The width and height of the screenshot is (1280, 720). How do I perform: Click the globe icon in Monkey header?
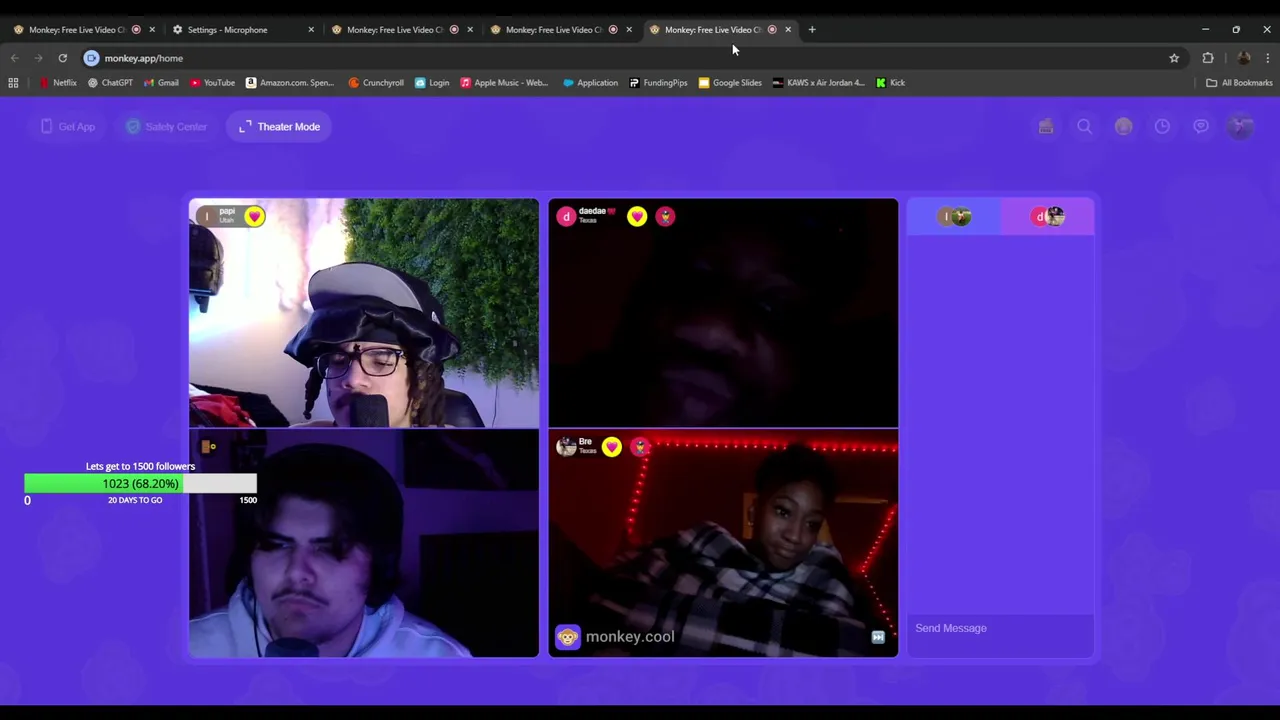coord(1124,127)
